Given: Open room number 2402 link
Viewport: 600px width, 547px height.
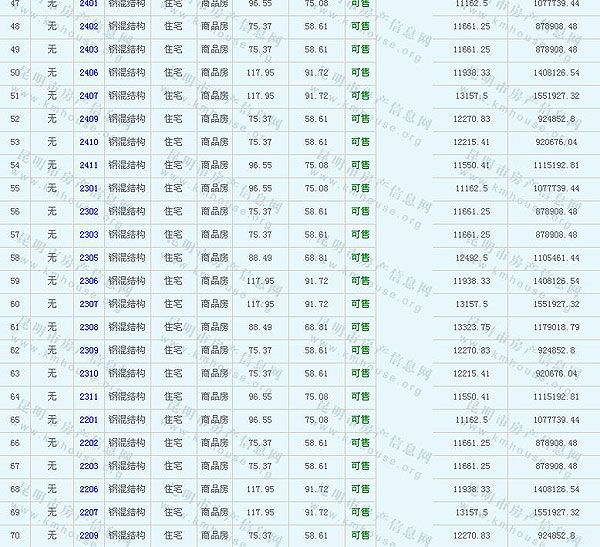Looking at the screenshot, I should [89, 26].
